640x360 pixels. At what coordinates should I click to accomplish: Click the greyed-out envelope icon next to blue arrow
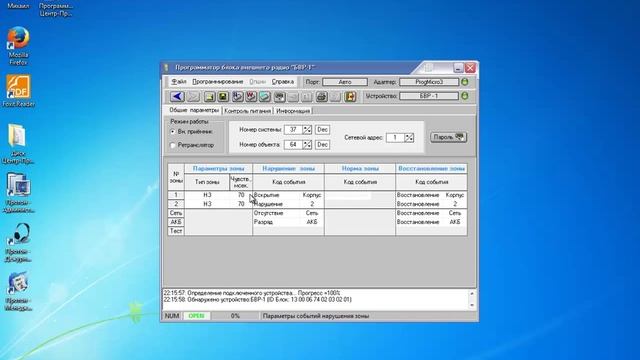(193, 96)
